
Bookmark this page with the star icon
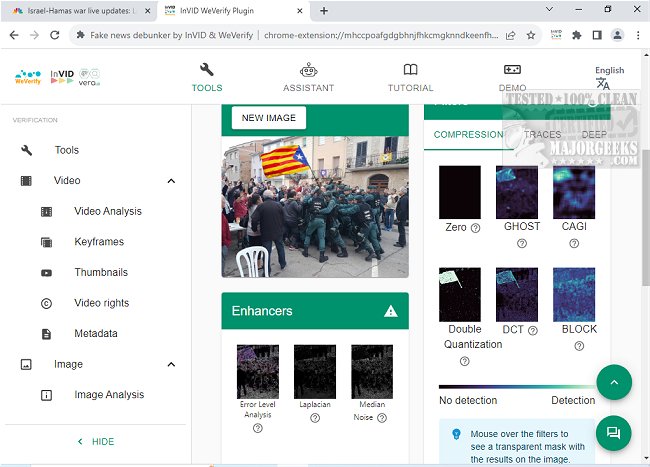pyautogui.click(x=531, y=36)
